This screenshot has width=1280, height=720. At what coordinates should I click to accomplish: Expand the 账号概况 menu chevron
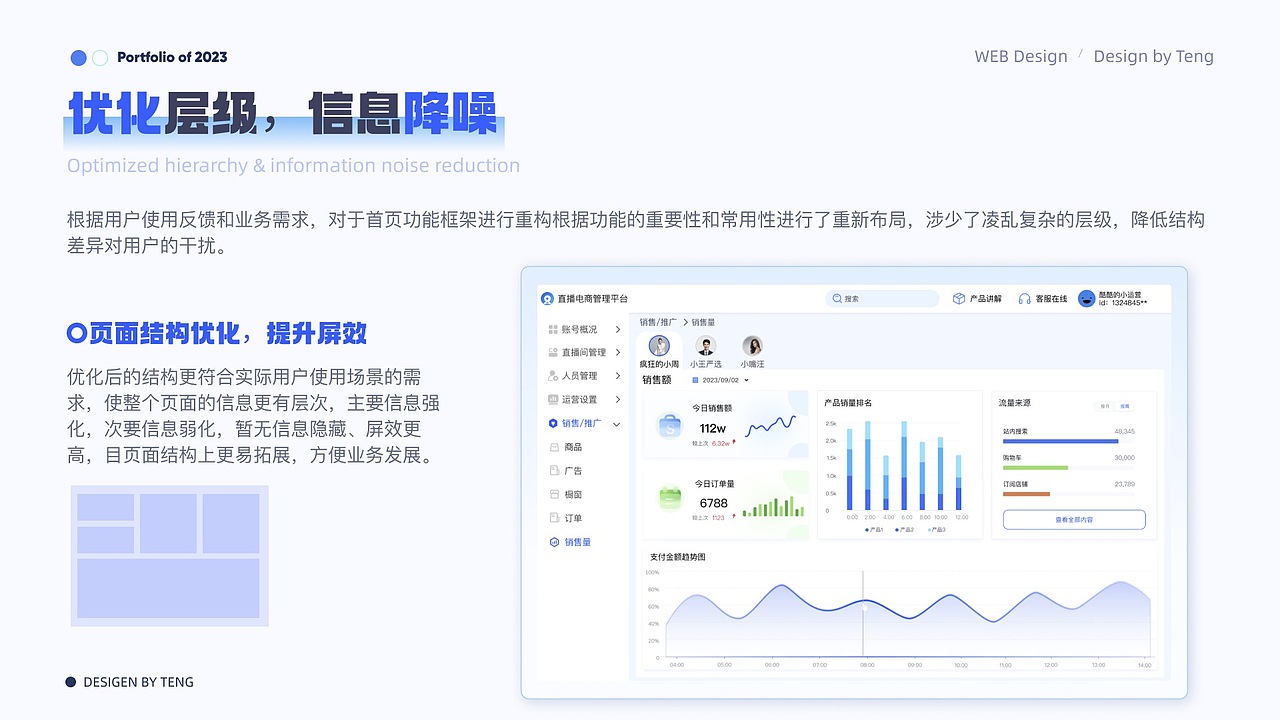tap(618, 329)
